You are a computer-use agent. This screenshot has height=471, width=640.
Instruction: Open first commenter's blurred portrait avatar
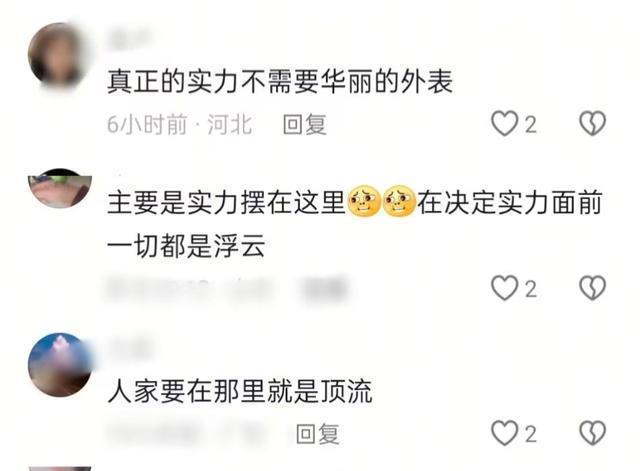click(x=59, y=54)
